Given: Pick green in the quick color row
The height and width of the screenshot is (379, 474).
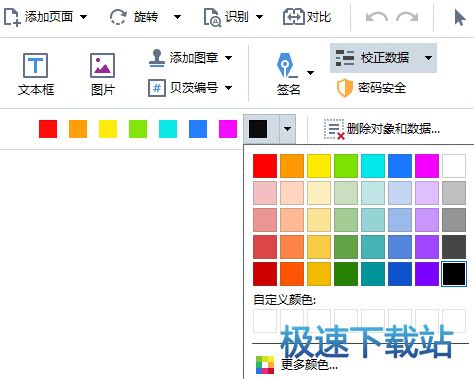Looking at the screenshot, I should point(138,129).
